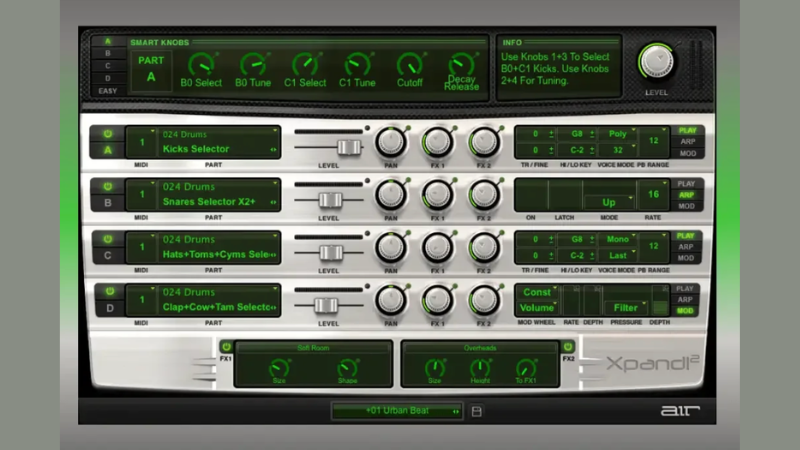Click Part B FX 2 send knob
Screen dimensions: 800x450
tap(484, 194)
